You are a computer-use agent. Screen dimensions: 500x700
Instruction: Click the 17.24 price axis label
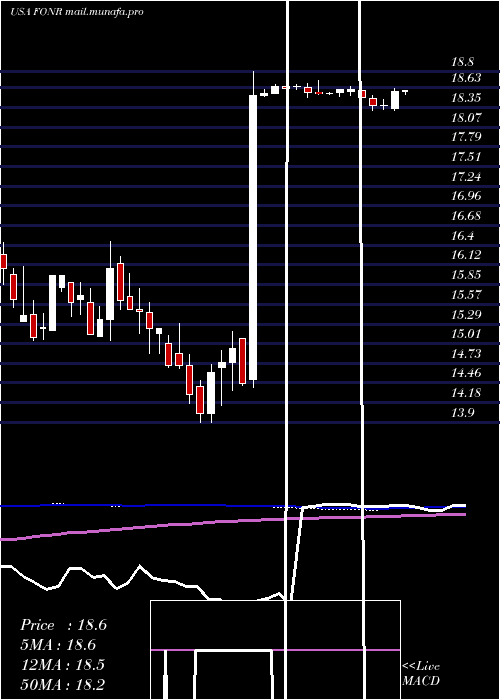[466, 177]
